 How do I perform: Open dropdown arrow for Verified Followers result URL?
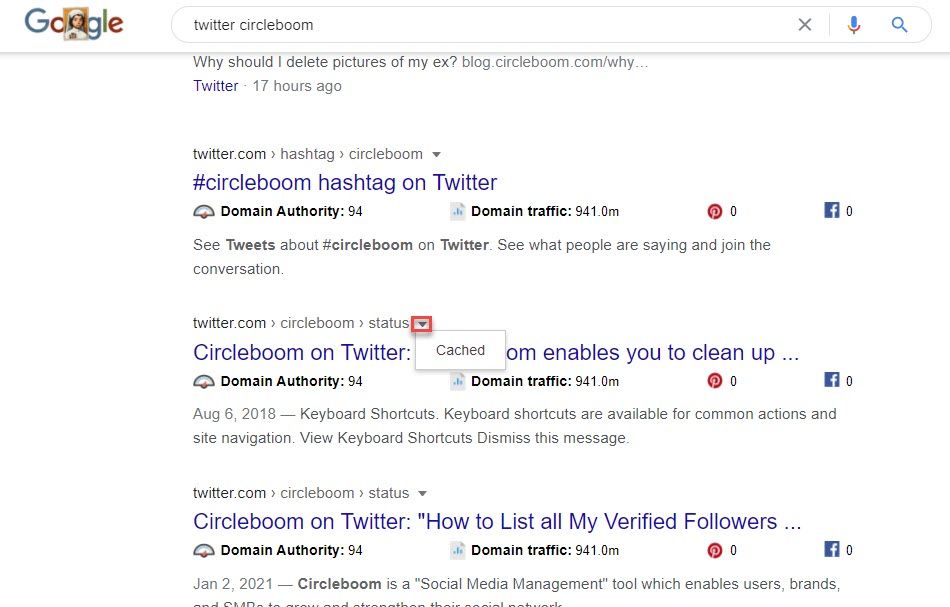pos(423,493)
